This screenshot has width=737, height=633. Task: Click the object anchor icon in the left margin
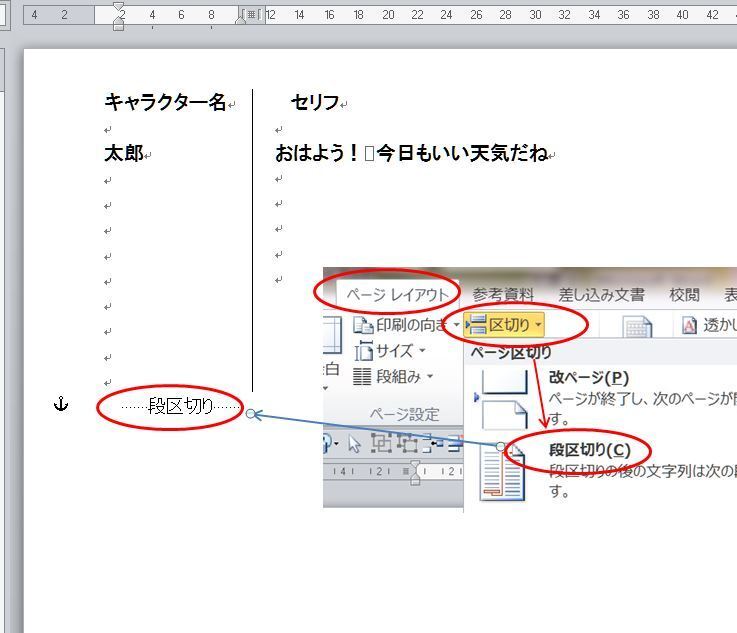[x=61, y=404]
